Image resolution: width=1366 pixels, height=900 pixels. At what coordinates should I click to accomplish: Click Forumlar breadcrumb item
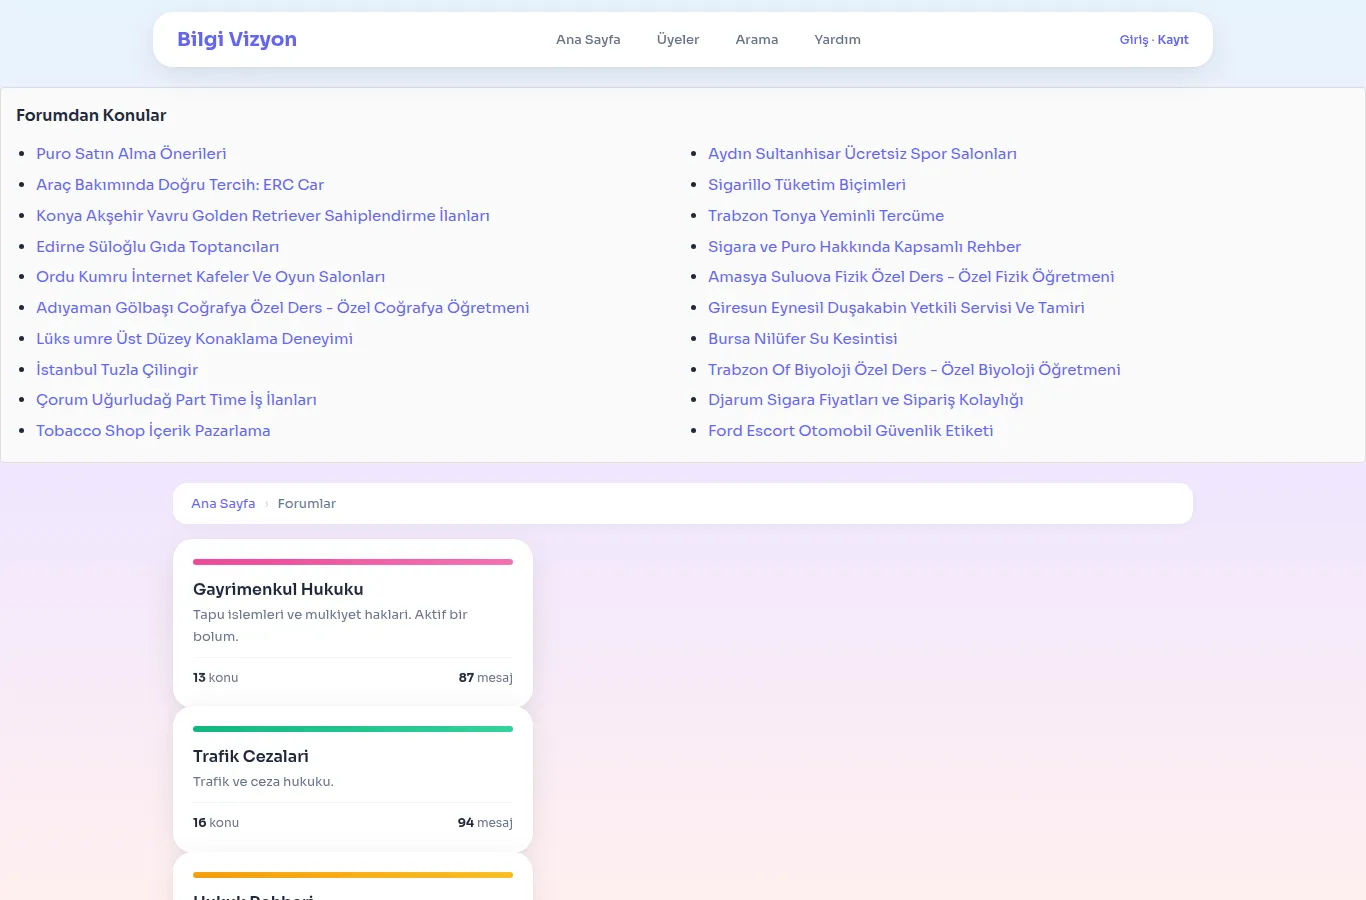click(307, 504)
